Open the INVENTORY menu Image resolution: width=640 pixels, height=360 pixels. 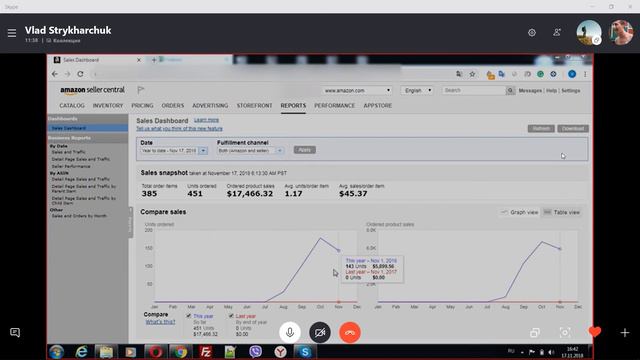[108, 105]
